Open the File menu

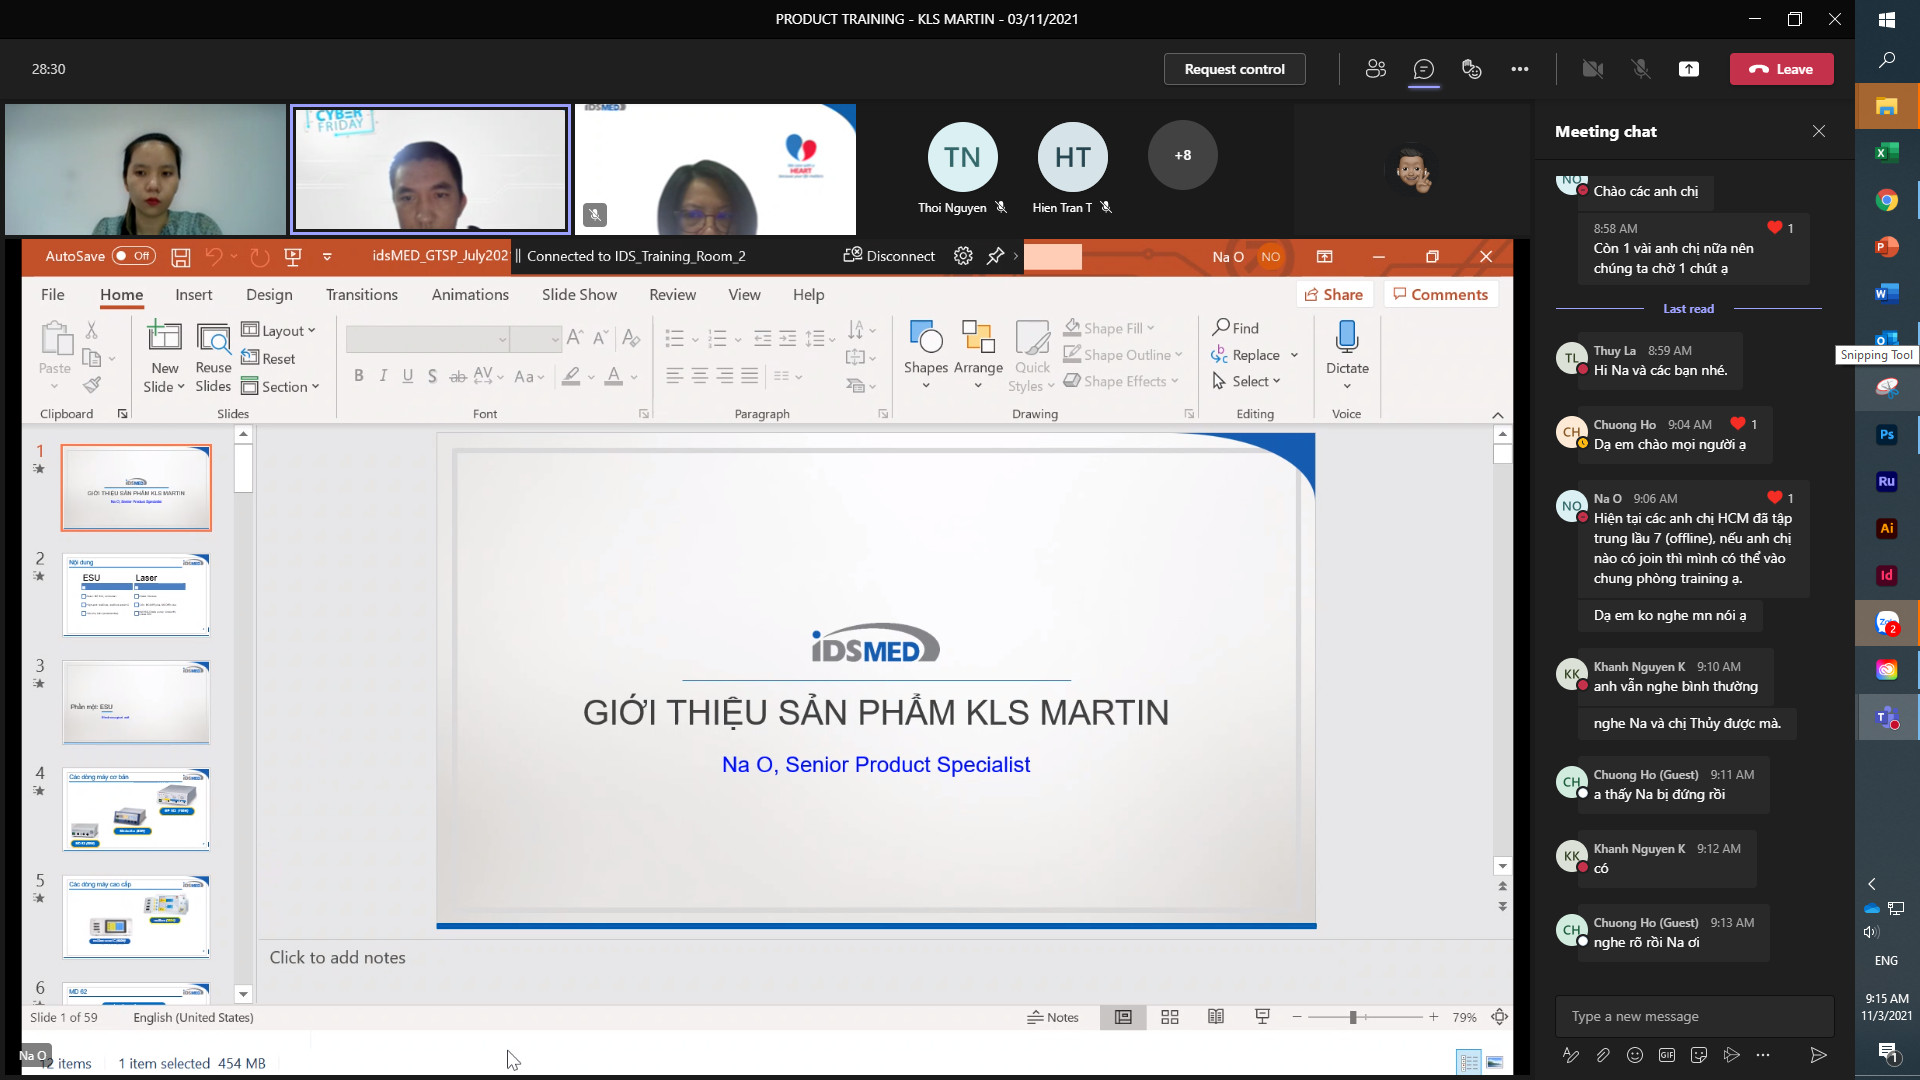point(53,294)
